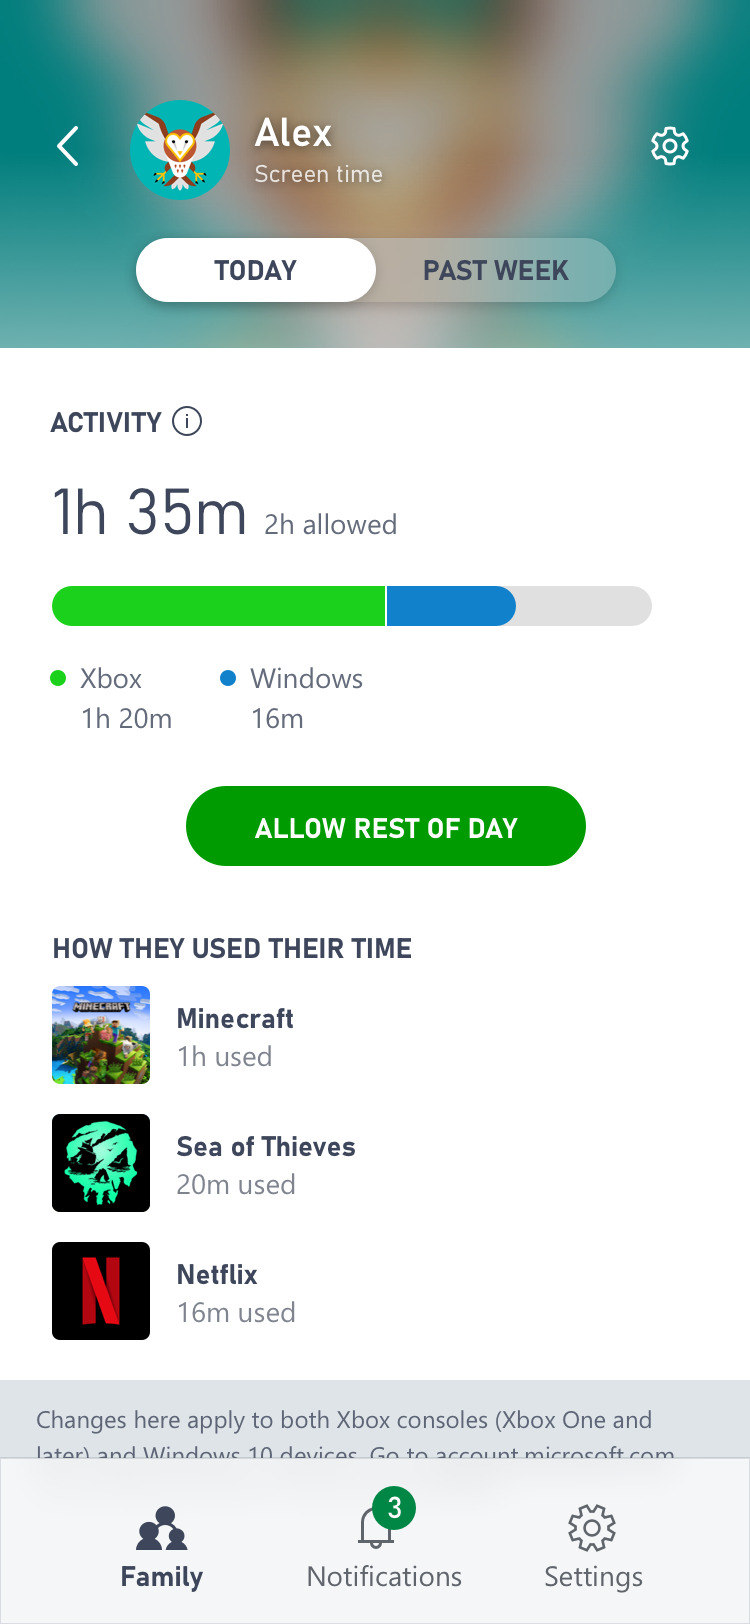
Task: Select the Xbox 1h 20m legend entry
Action: (112, 698)
